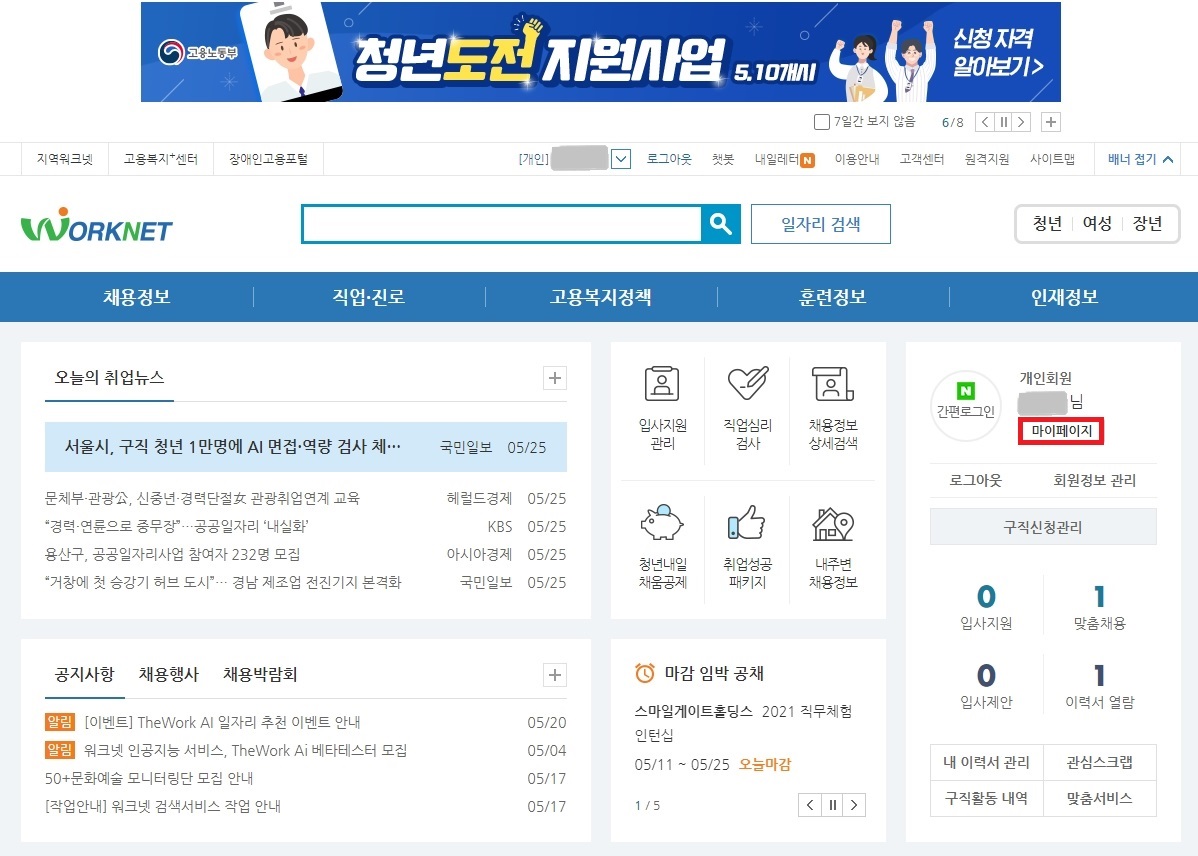
Task: Open 지역워크넷 link
Action: [65, 159]
